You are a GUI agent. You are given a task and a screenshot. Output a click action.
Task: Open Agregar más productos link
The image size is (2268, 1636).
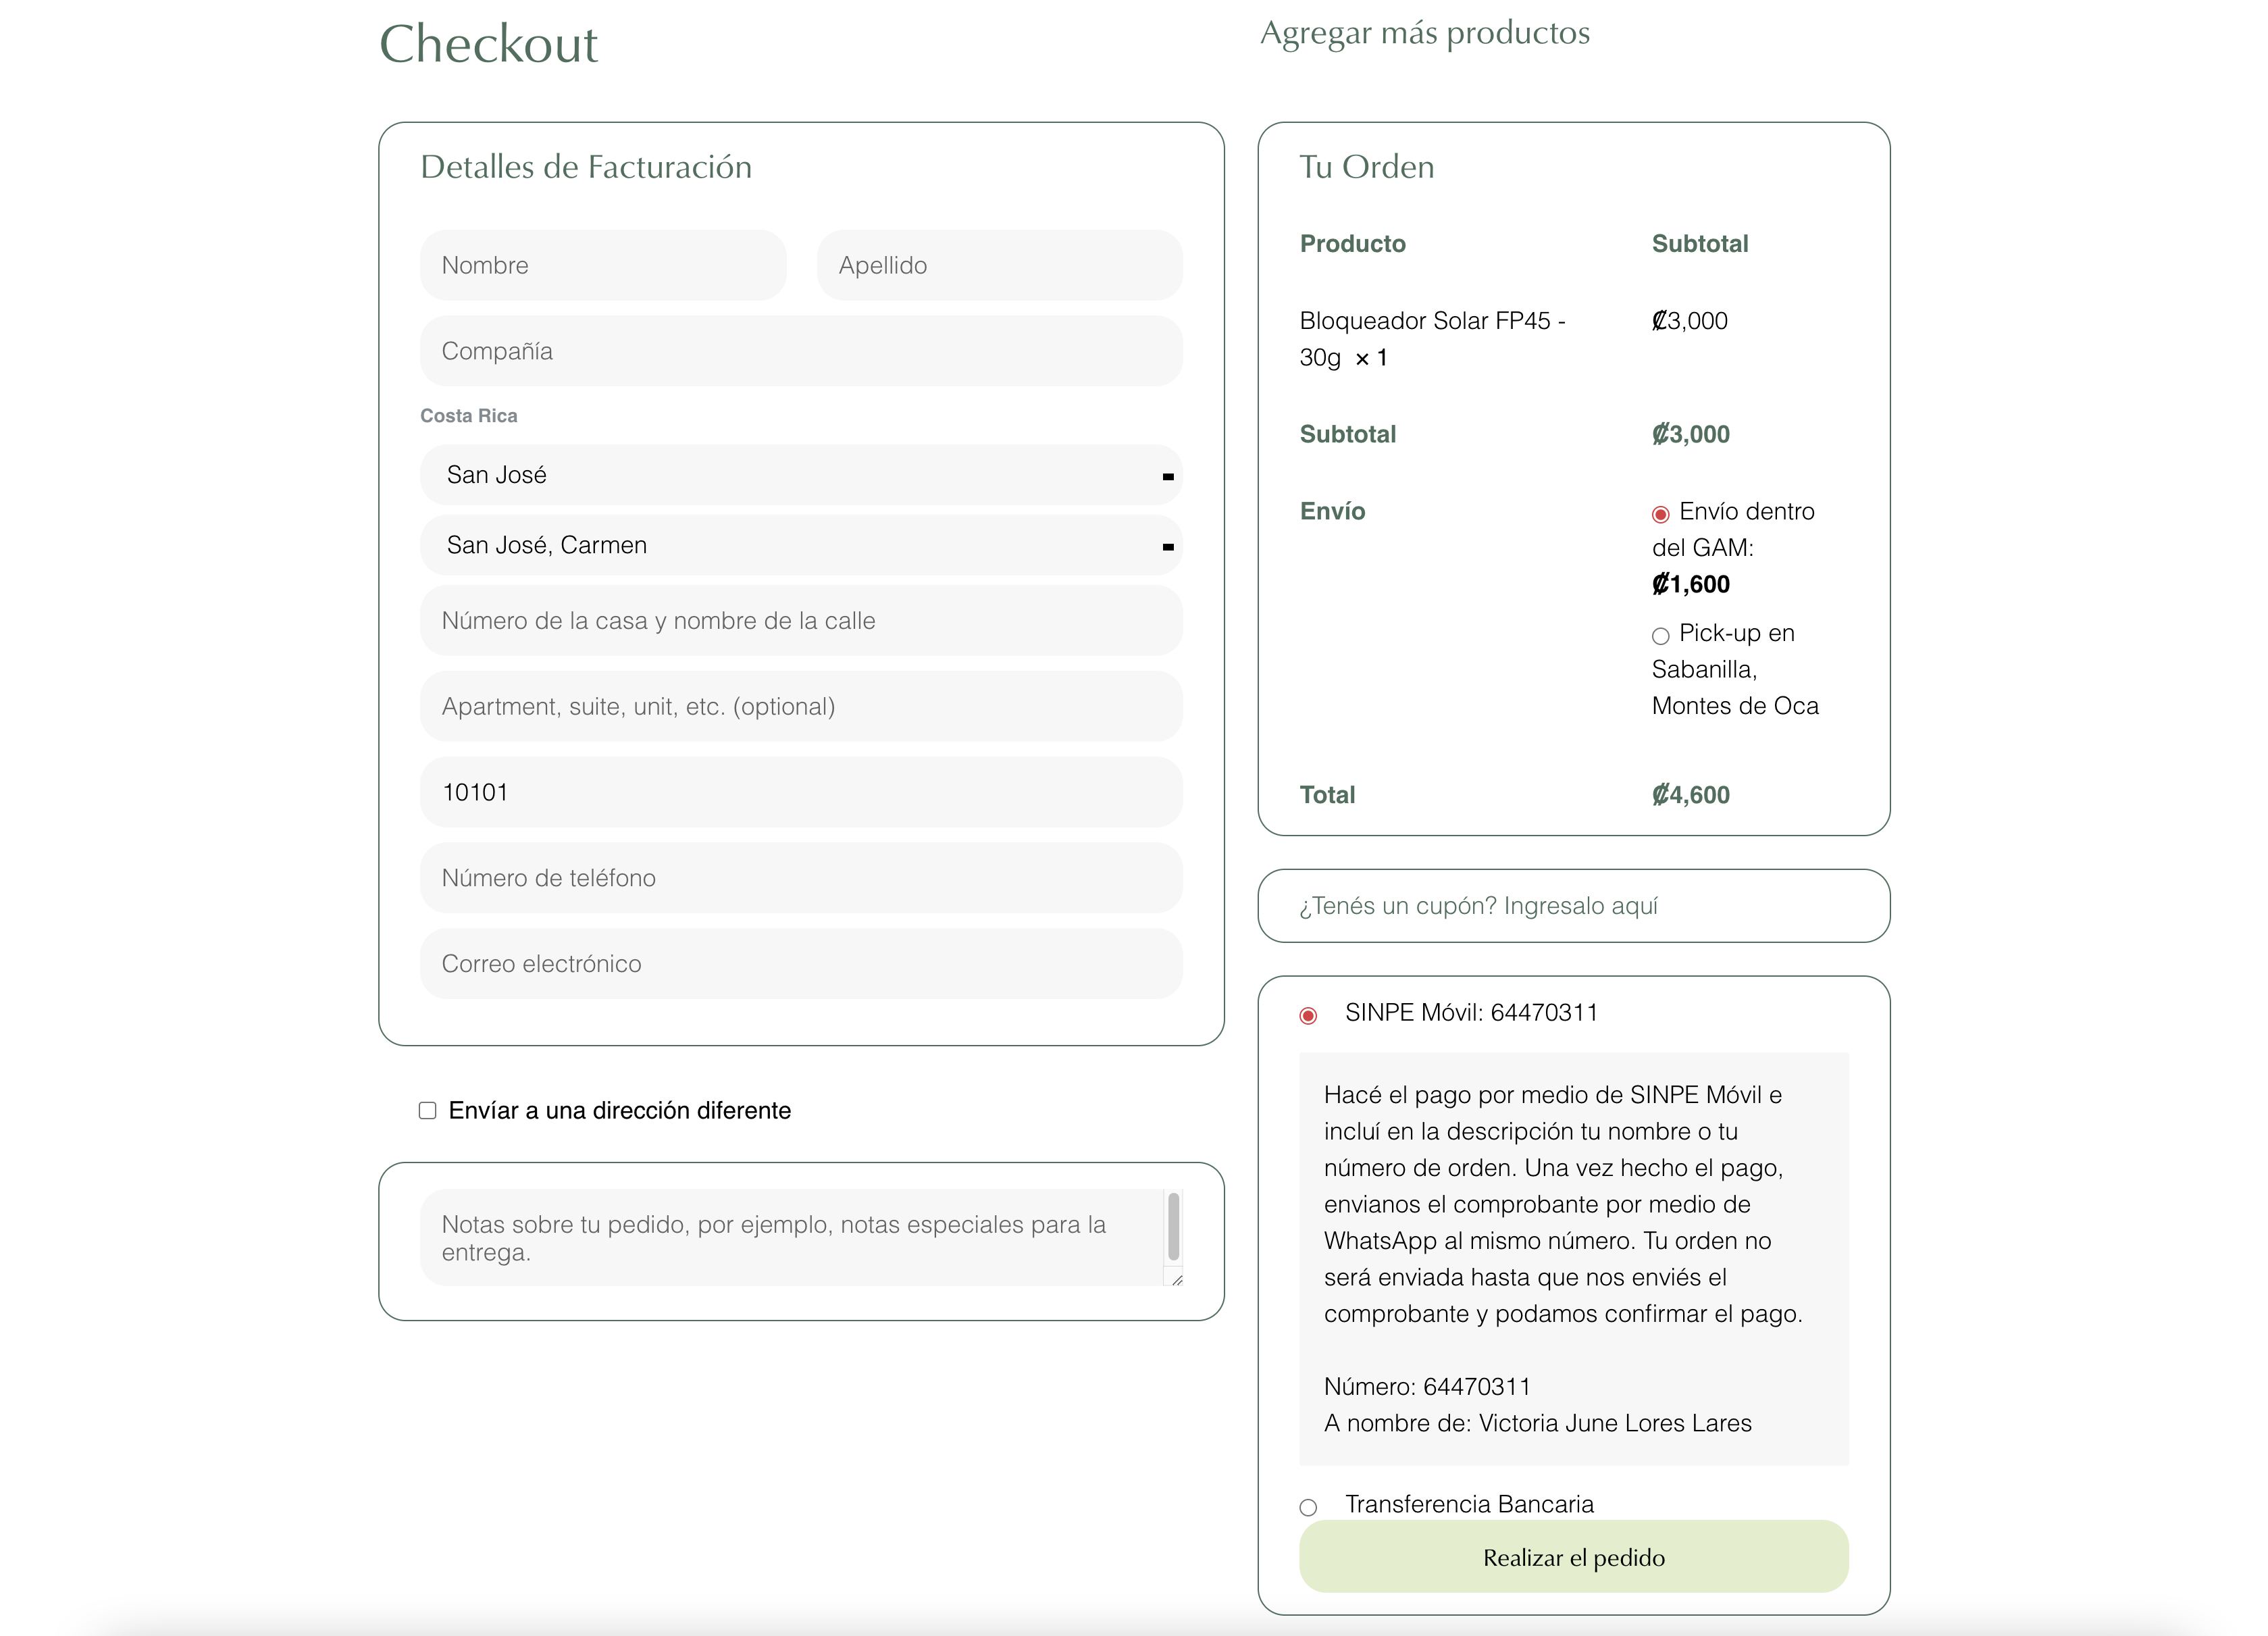pyautogui.click(x=1424, y=33)
